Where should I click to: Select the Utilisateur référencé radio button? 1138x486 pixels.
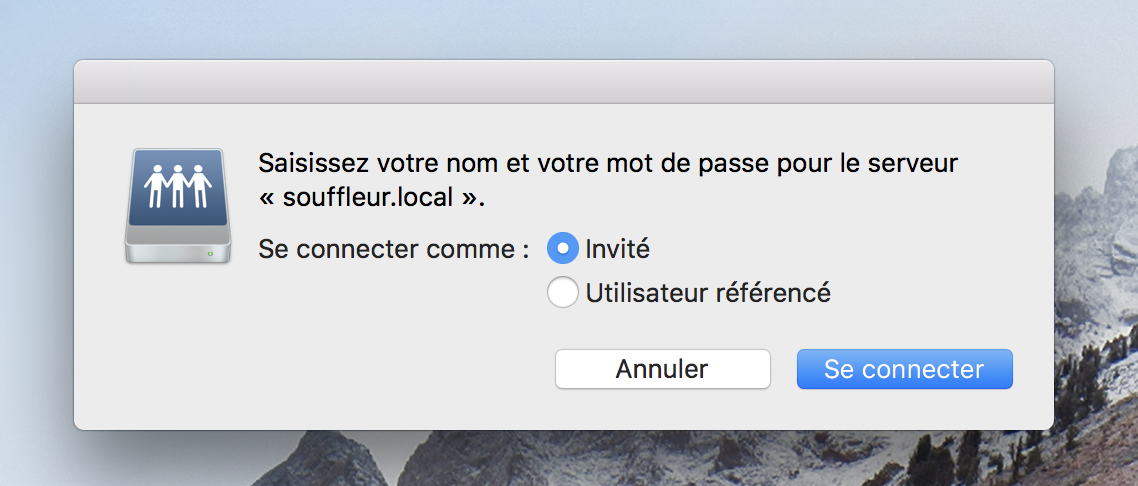[562, 292]
